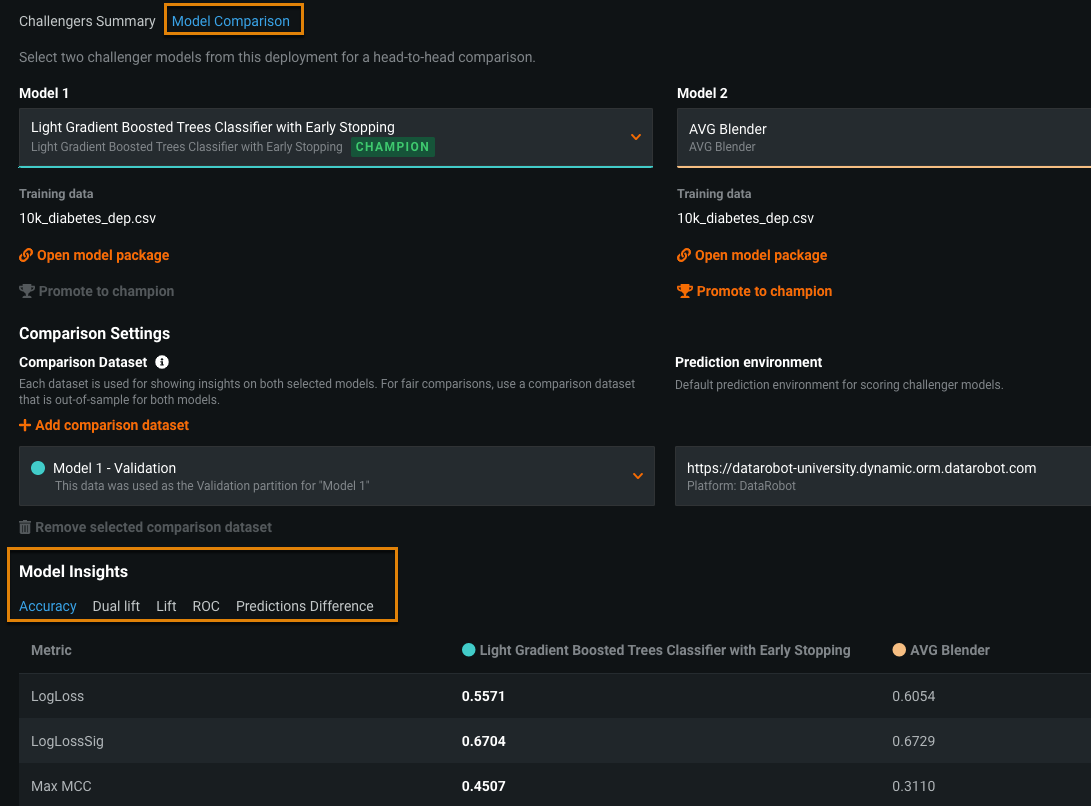View the Predictions Difference tab
This screenshot has height=806, width=1091.
click(304, 606)
